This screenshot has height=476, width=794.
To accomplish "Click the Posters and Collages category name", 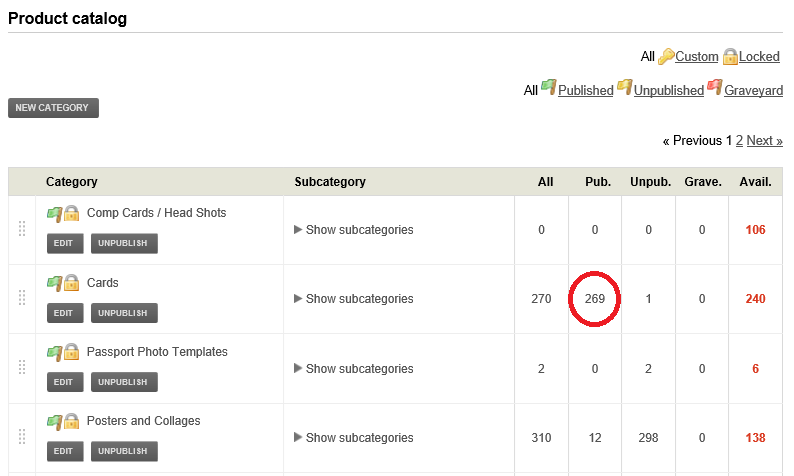I will pos(143,421).
